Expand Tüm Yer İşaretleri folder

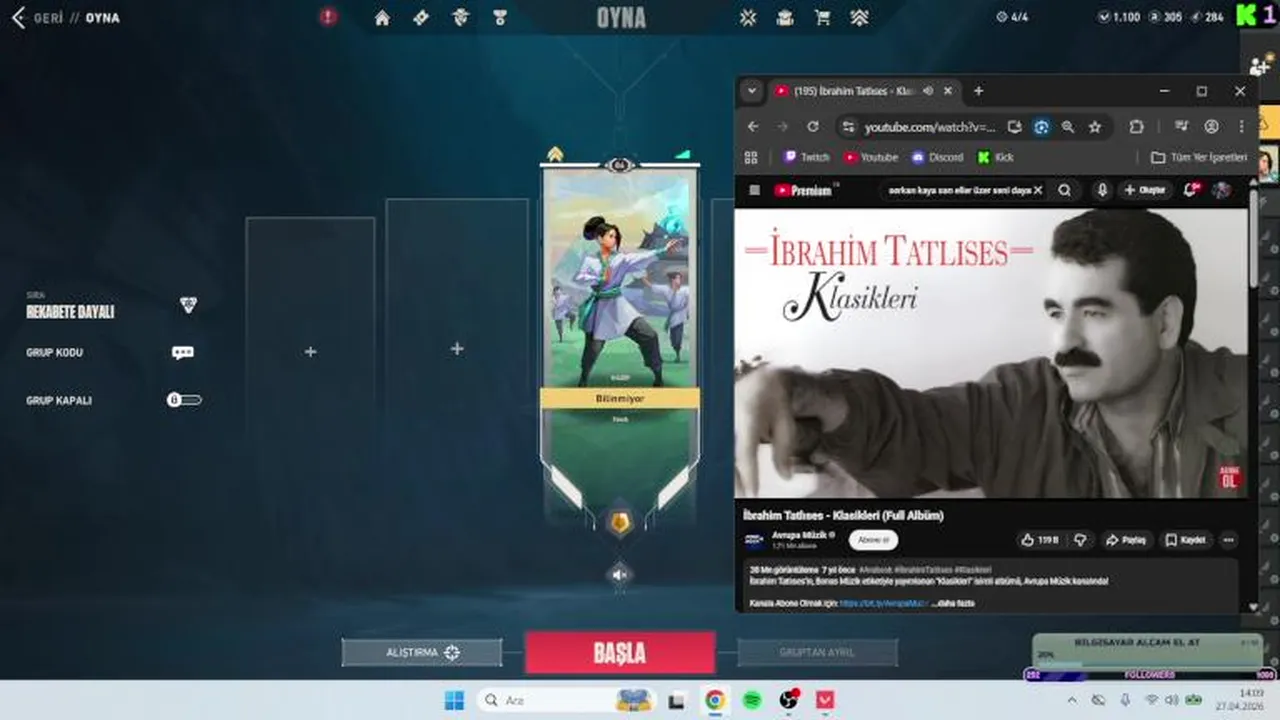(x=1199, y=157)
